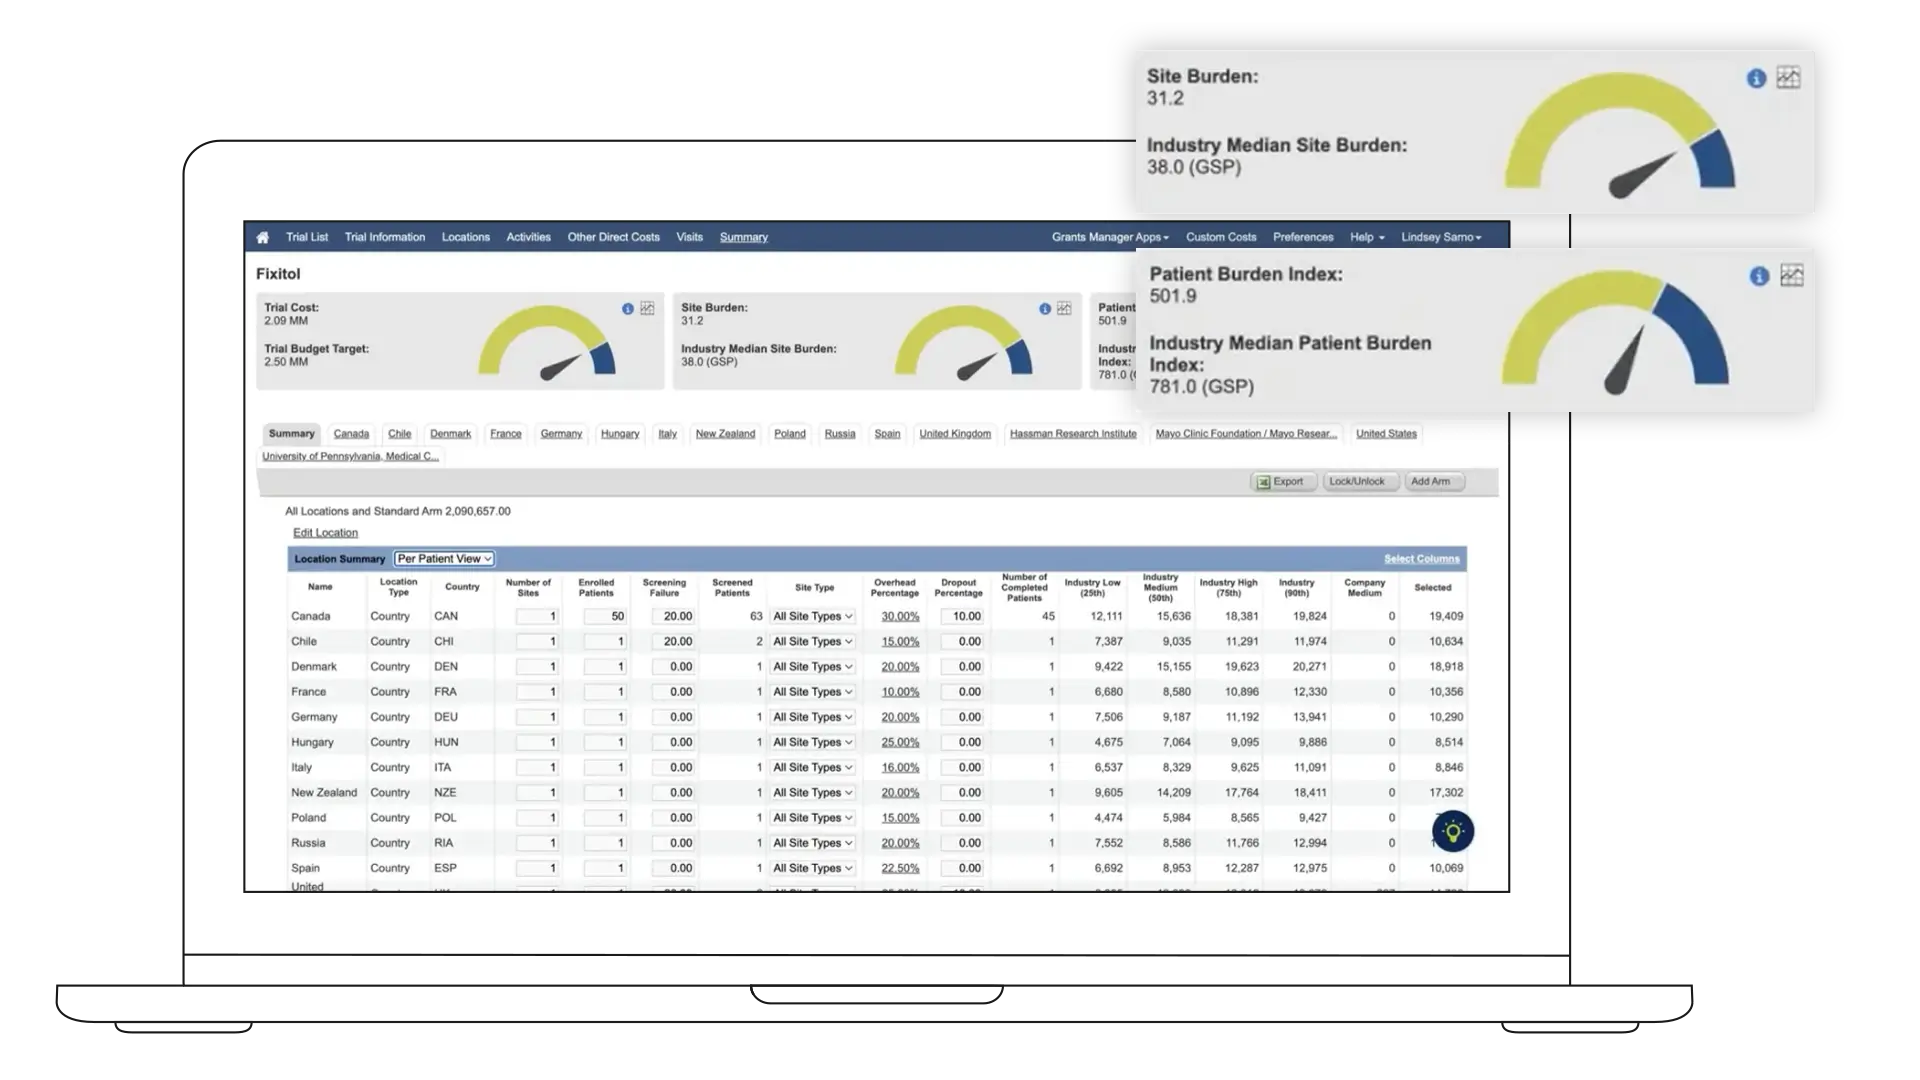The image size is (1920, 1080).
Task: Click the Export button
Action: point(1282,482)
